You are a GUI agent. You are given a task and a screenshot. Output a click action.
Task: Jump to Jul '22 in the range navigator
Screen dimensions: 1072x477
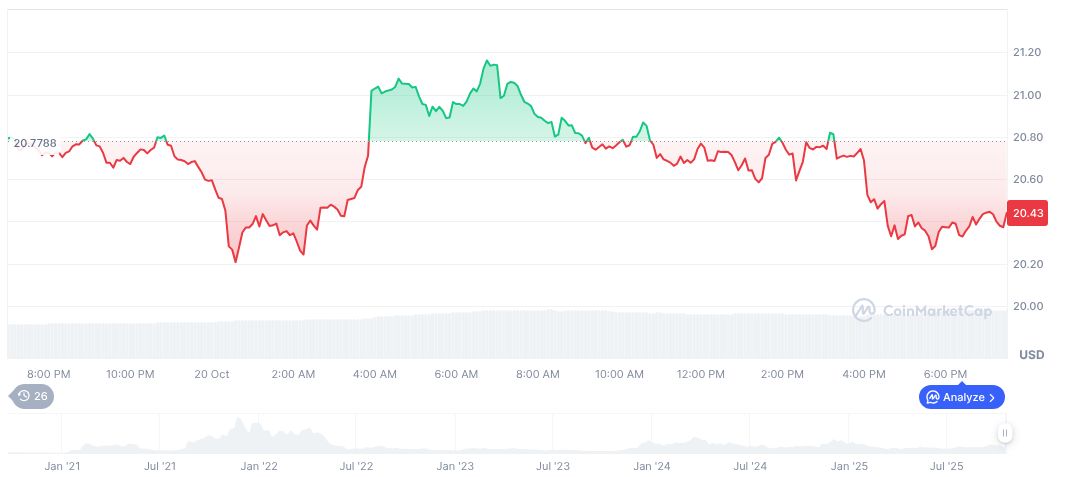357,466
